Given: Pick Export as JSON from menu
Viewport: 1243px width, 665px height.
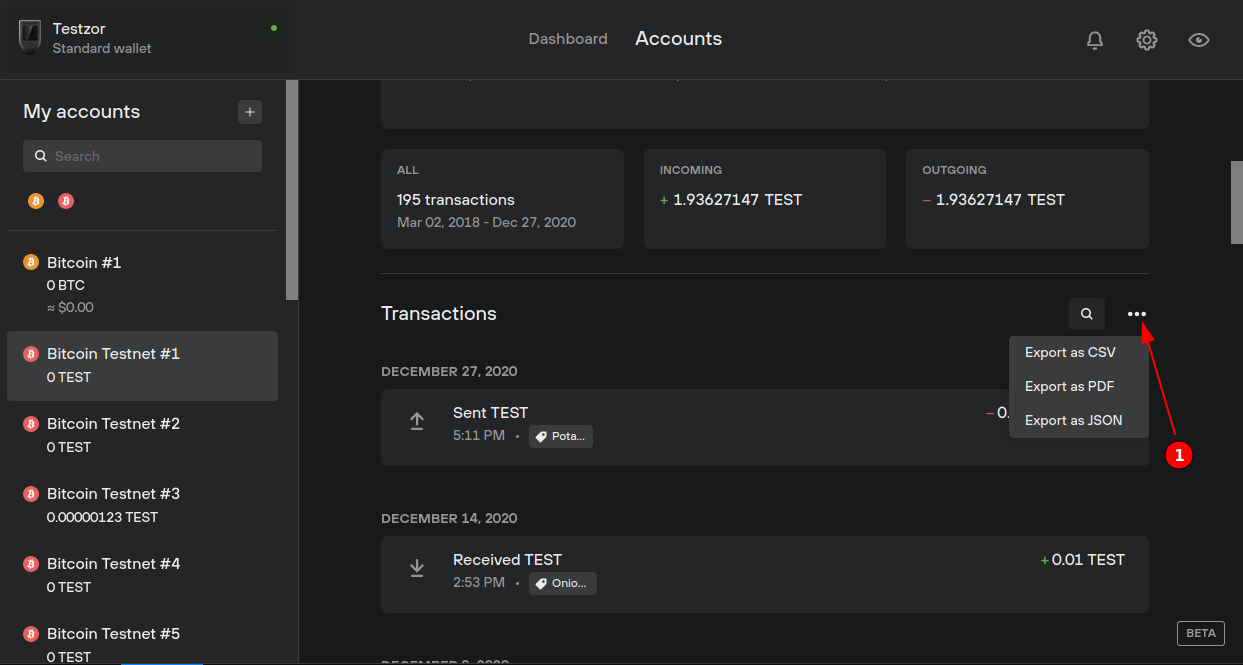Looking at the screenshot, I should [x=1073, y=421].
